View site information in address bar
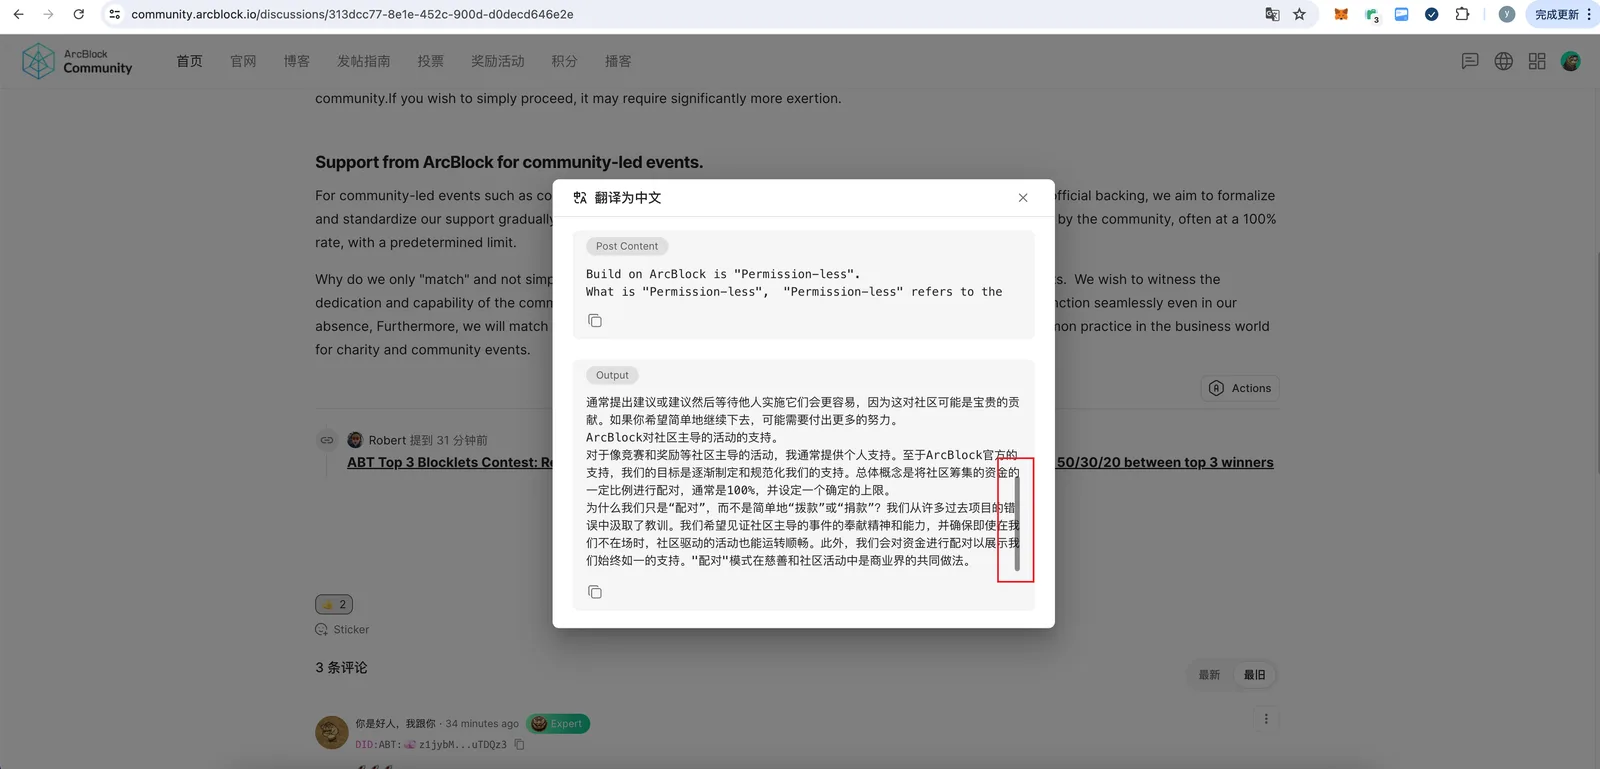The height and width of the screenshot is (769, 1600). point(114,14)
